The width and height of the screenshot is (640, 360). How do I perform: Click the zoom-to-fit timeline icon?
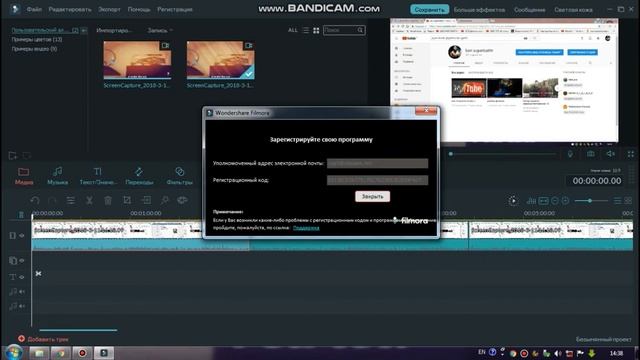point(543,200)
